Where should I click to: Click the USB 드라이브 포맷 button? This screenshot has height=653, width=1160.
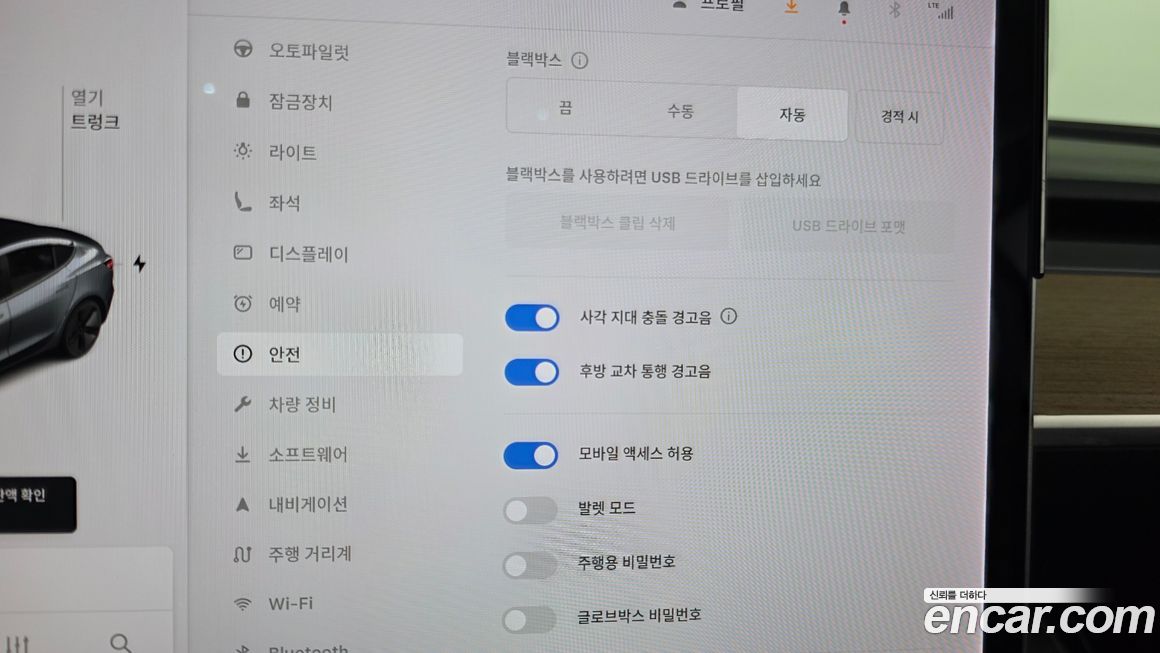click(849, 226)
